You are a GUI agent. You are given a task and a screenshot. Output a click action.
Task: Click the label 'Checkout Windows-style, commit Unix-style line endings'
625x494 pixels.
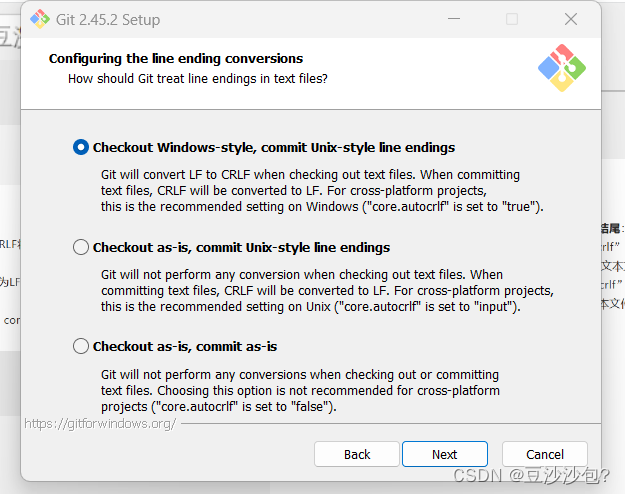pyautogui.click(x=274, y=148)
